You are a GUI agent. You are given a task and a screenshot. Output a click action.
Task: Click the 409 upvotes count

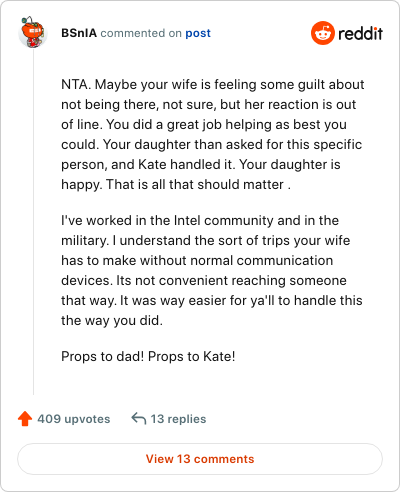click(x=74, y=419)
